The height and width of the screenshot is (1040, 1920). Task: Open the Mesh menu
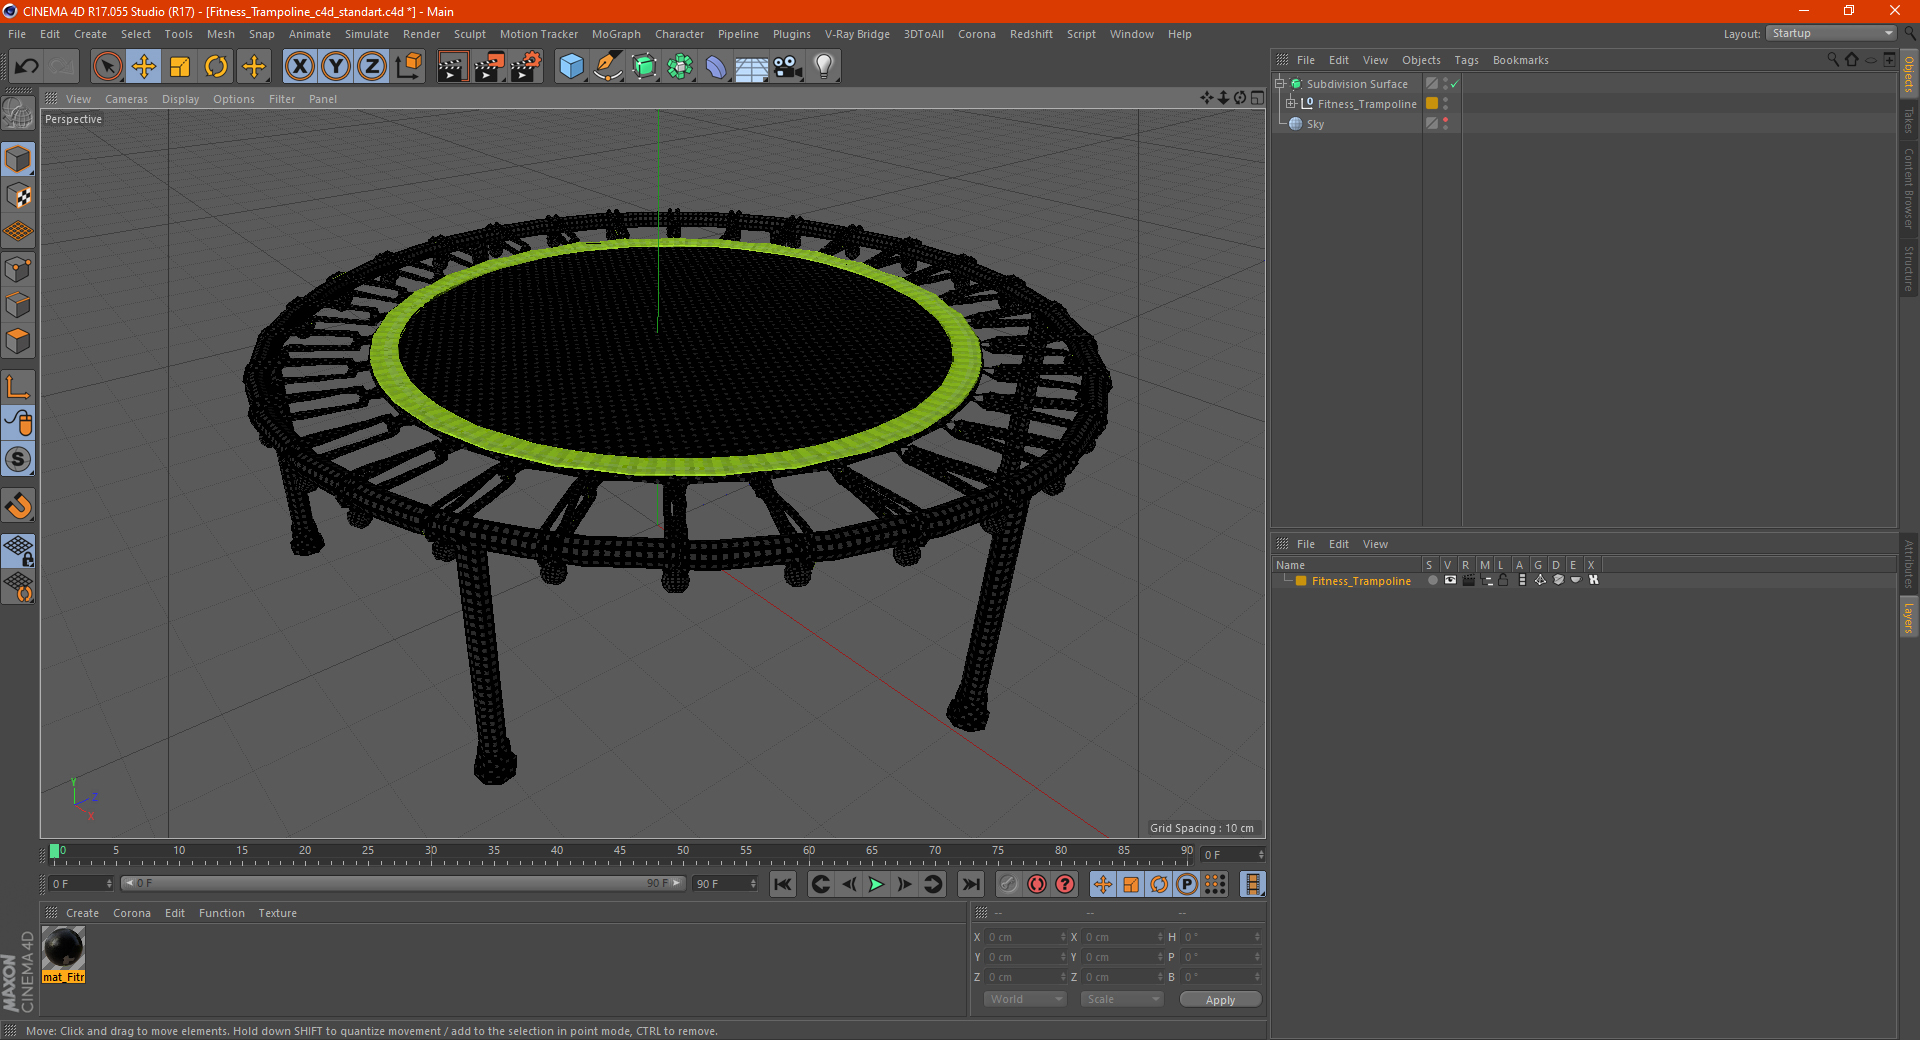(220, 34)
